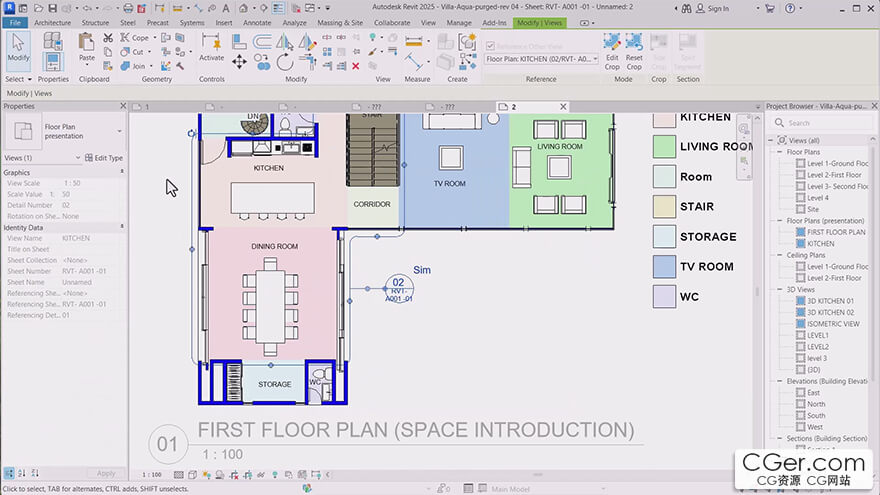Click Edit Type in Properties panel
Viewport: 880px width, 495px height.
click(102, 158)
